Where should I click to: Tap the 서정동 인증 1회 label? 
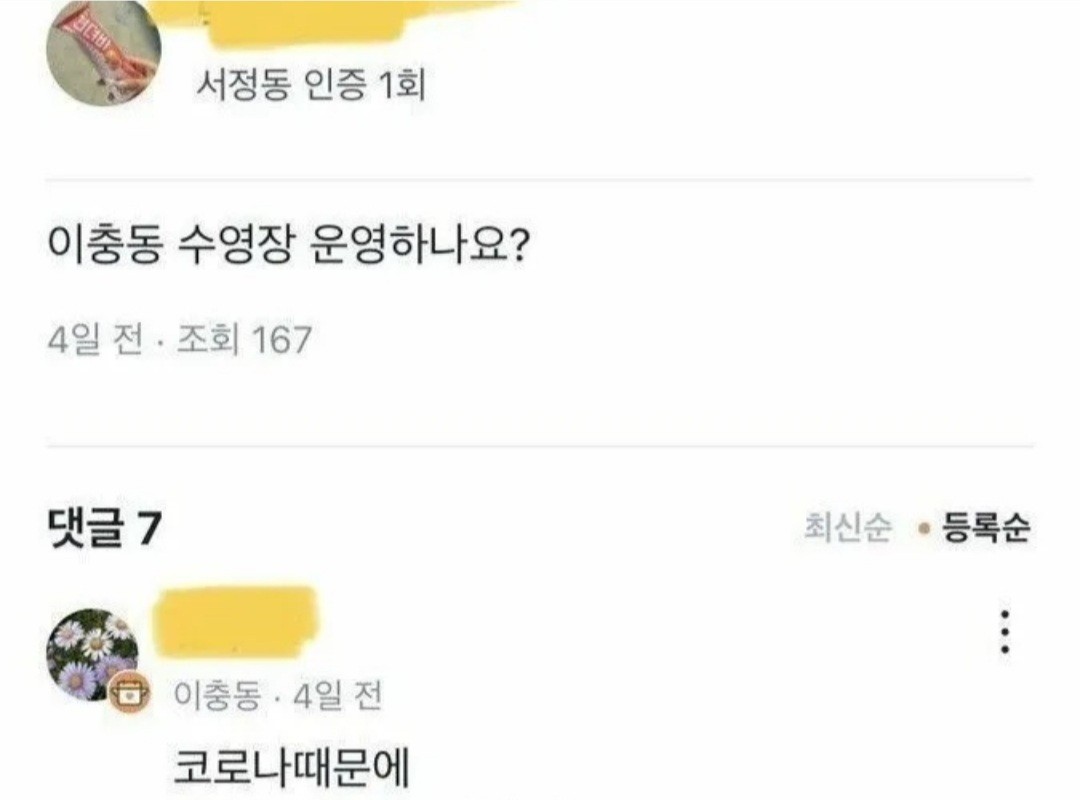[311, 85]
